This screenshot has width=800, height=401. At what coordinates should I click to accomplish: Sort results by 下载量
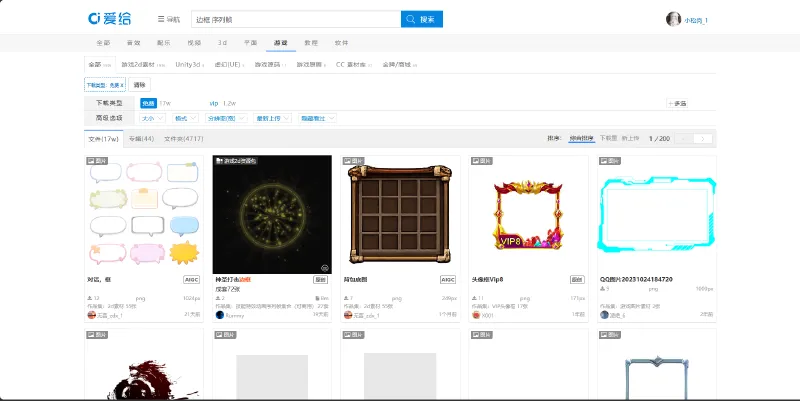(x=608, y=138)
